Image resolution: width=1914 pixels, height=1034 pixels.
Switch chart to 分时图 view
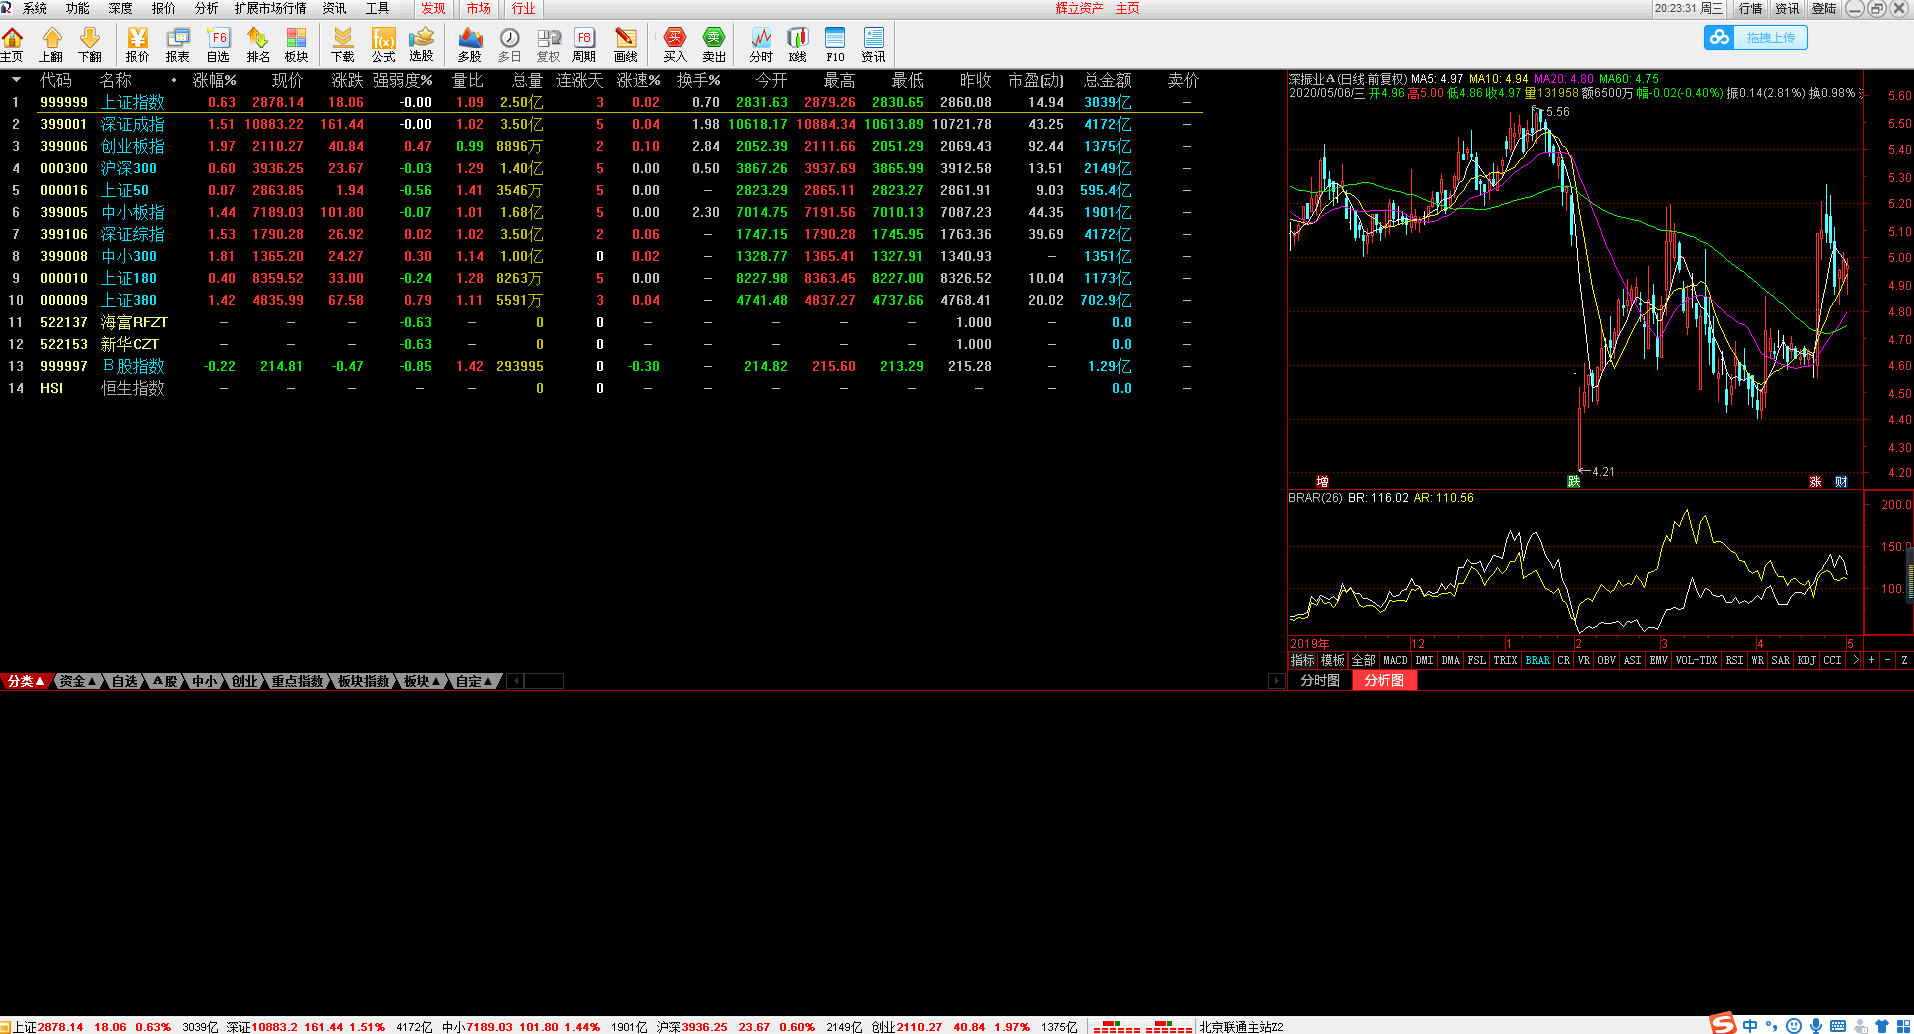point(1319,681)
